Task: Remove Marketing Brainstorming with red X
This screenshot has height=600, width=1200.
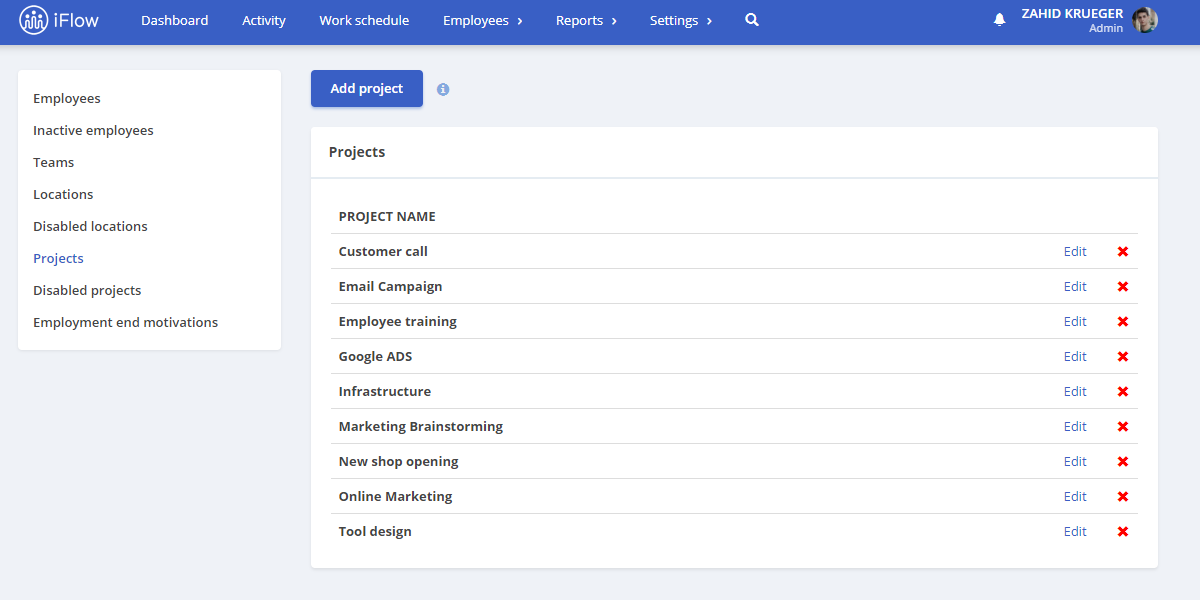Action: [1123, 427]
